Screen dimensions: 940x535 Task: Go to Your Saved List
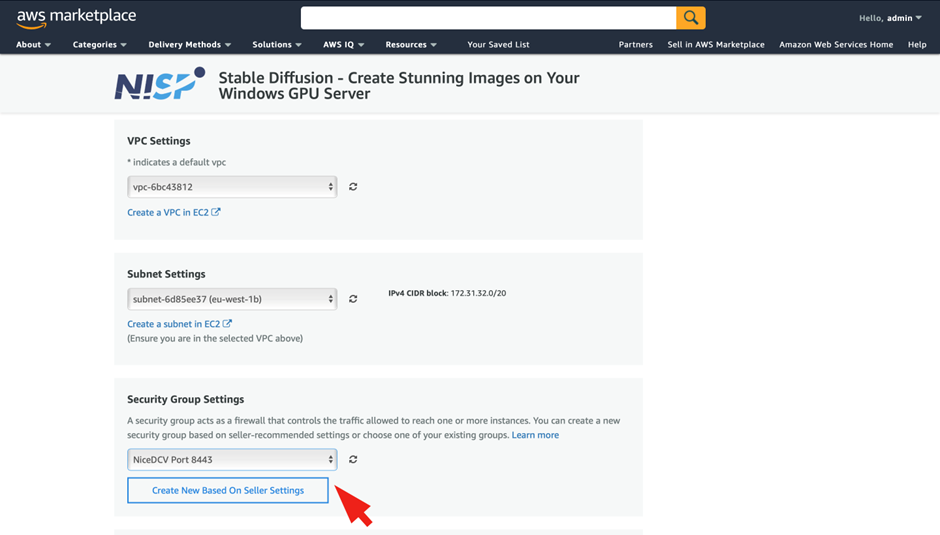point(498,44)
